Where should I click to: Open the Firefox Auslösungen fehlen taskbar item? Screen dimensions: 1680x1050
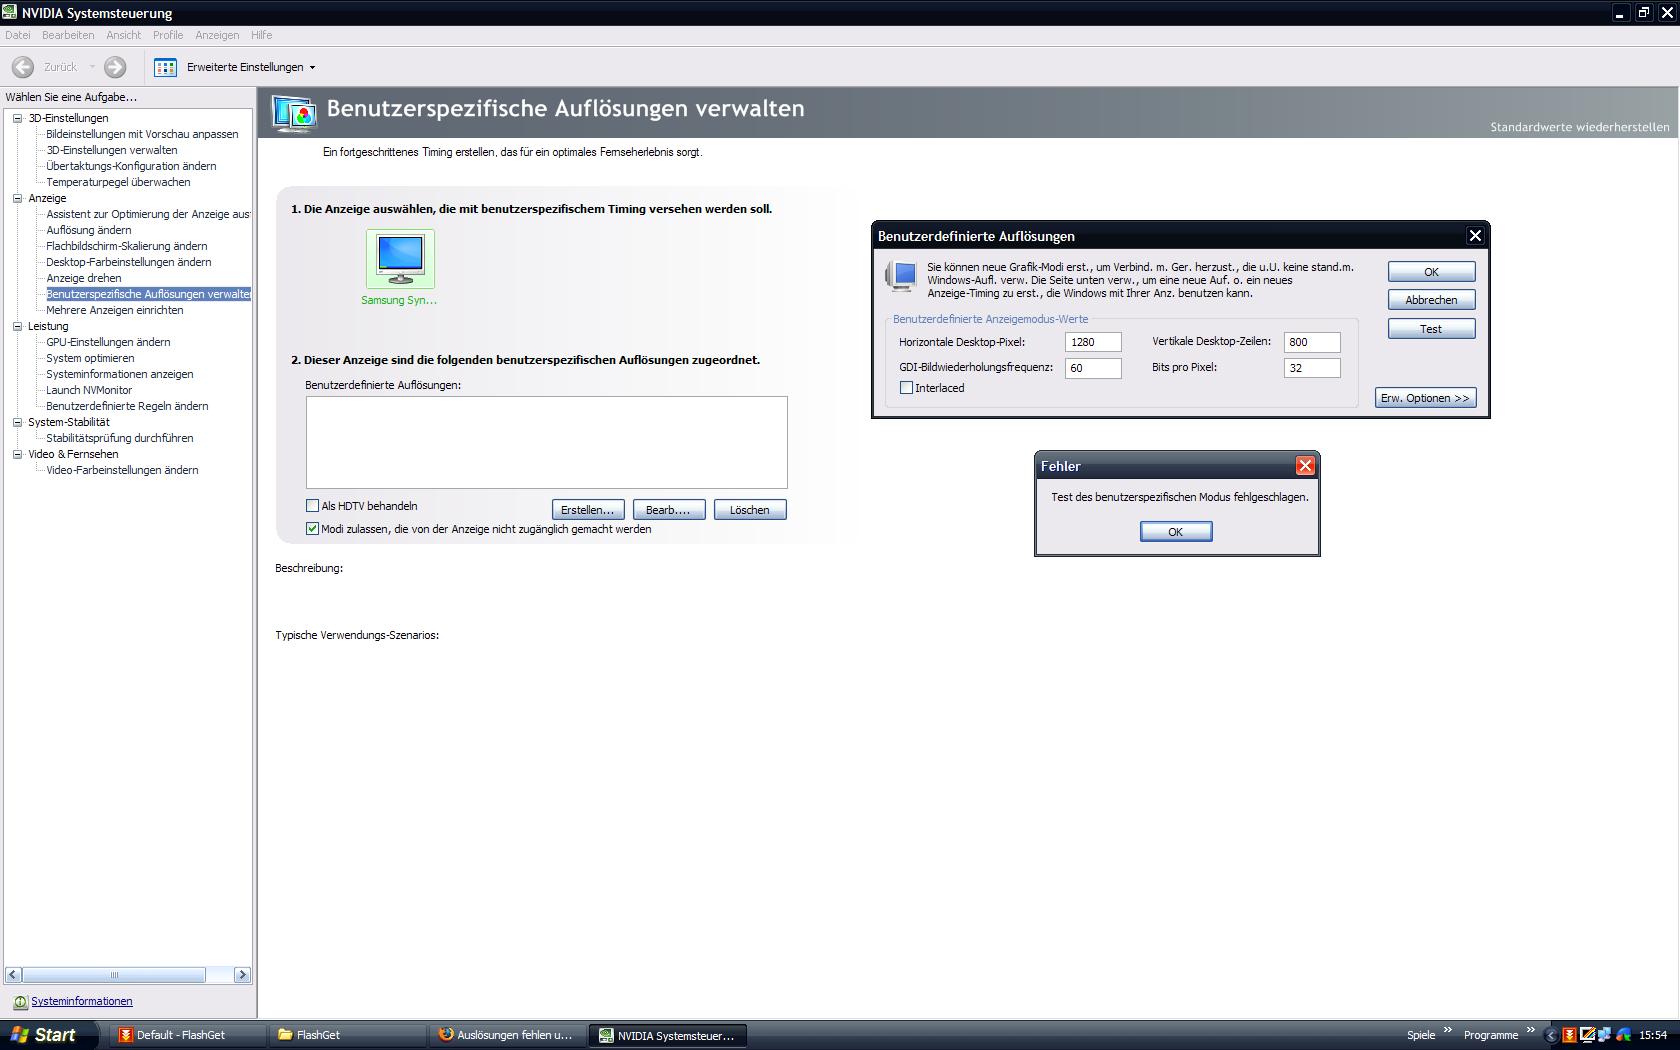[508, 1035]
